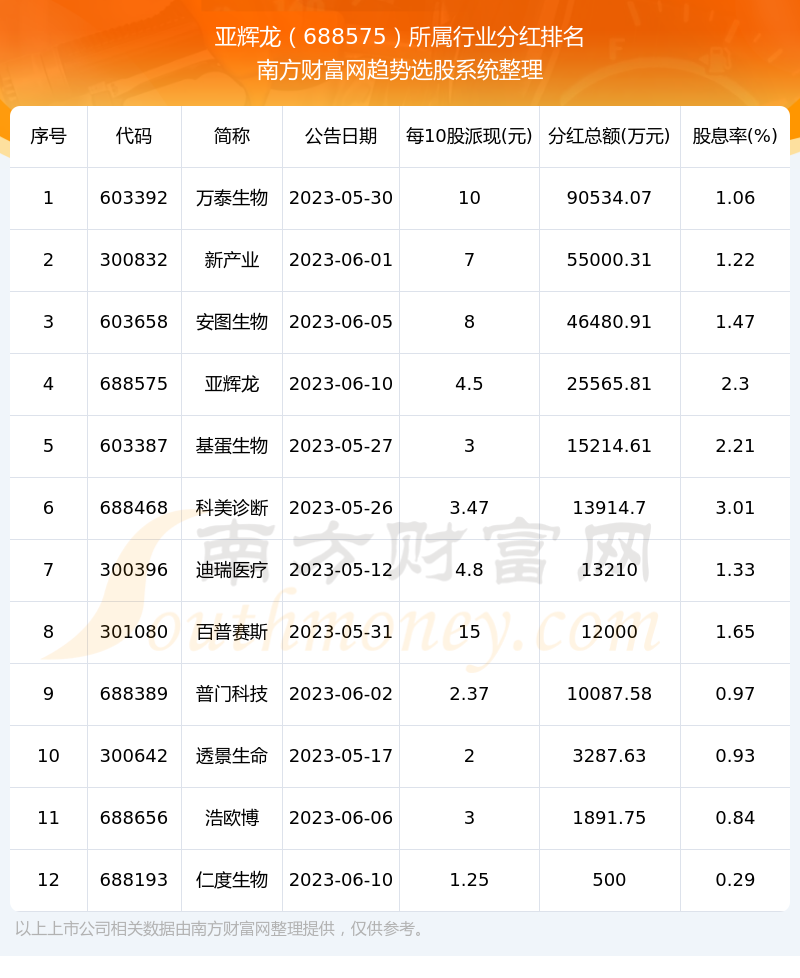Image resolution: width=800 pixels, height=978 pixels.
Task: Click total dividend 25565.81
Action: tap(609, 384)
